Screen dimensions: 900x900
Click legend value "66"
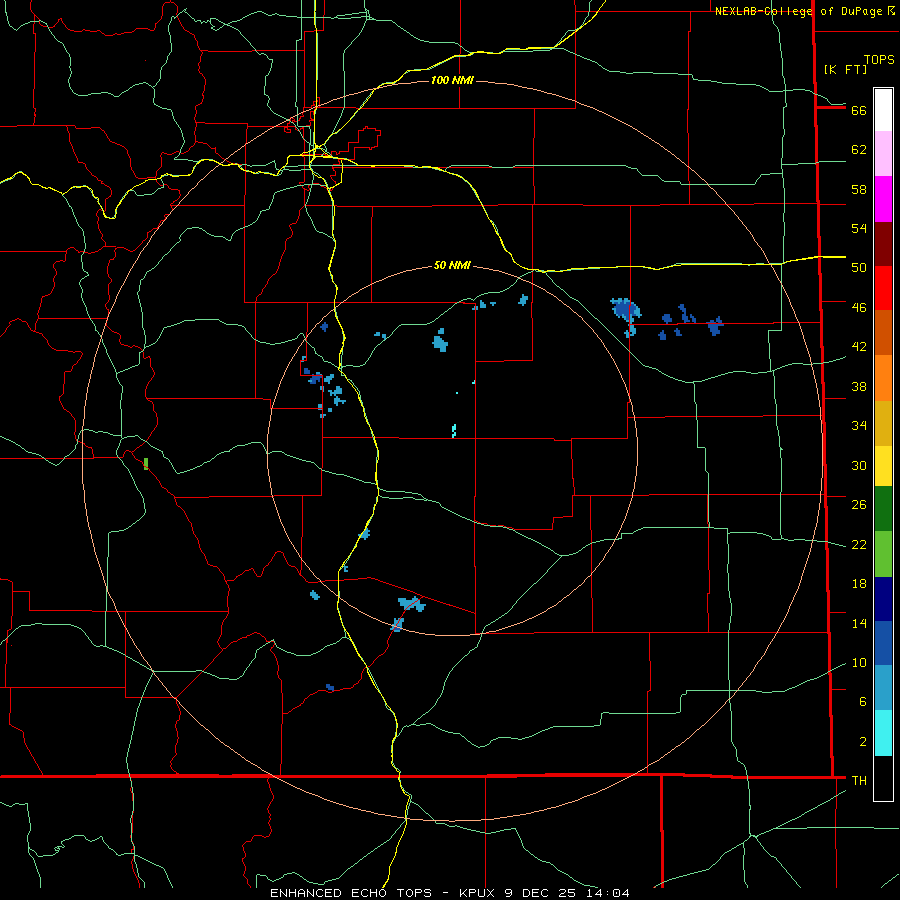tap(859, 110)
